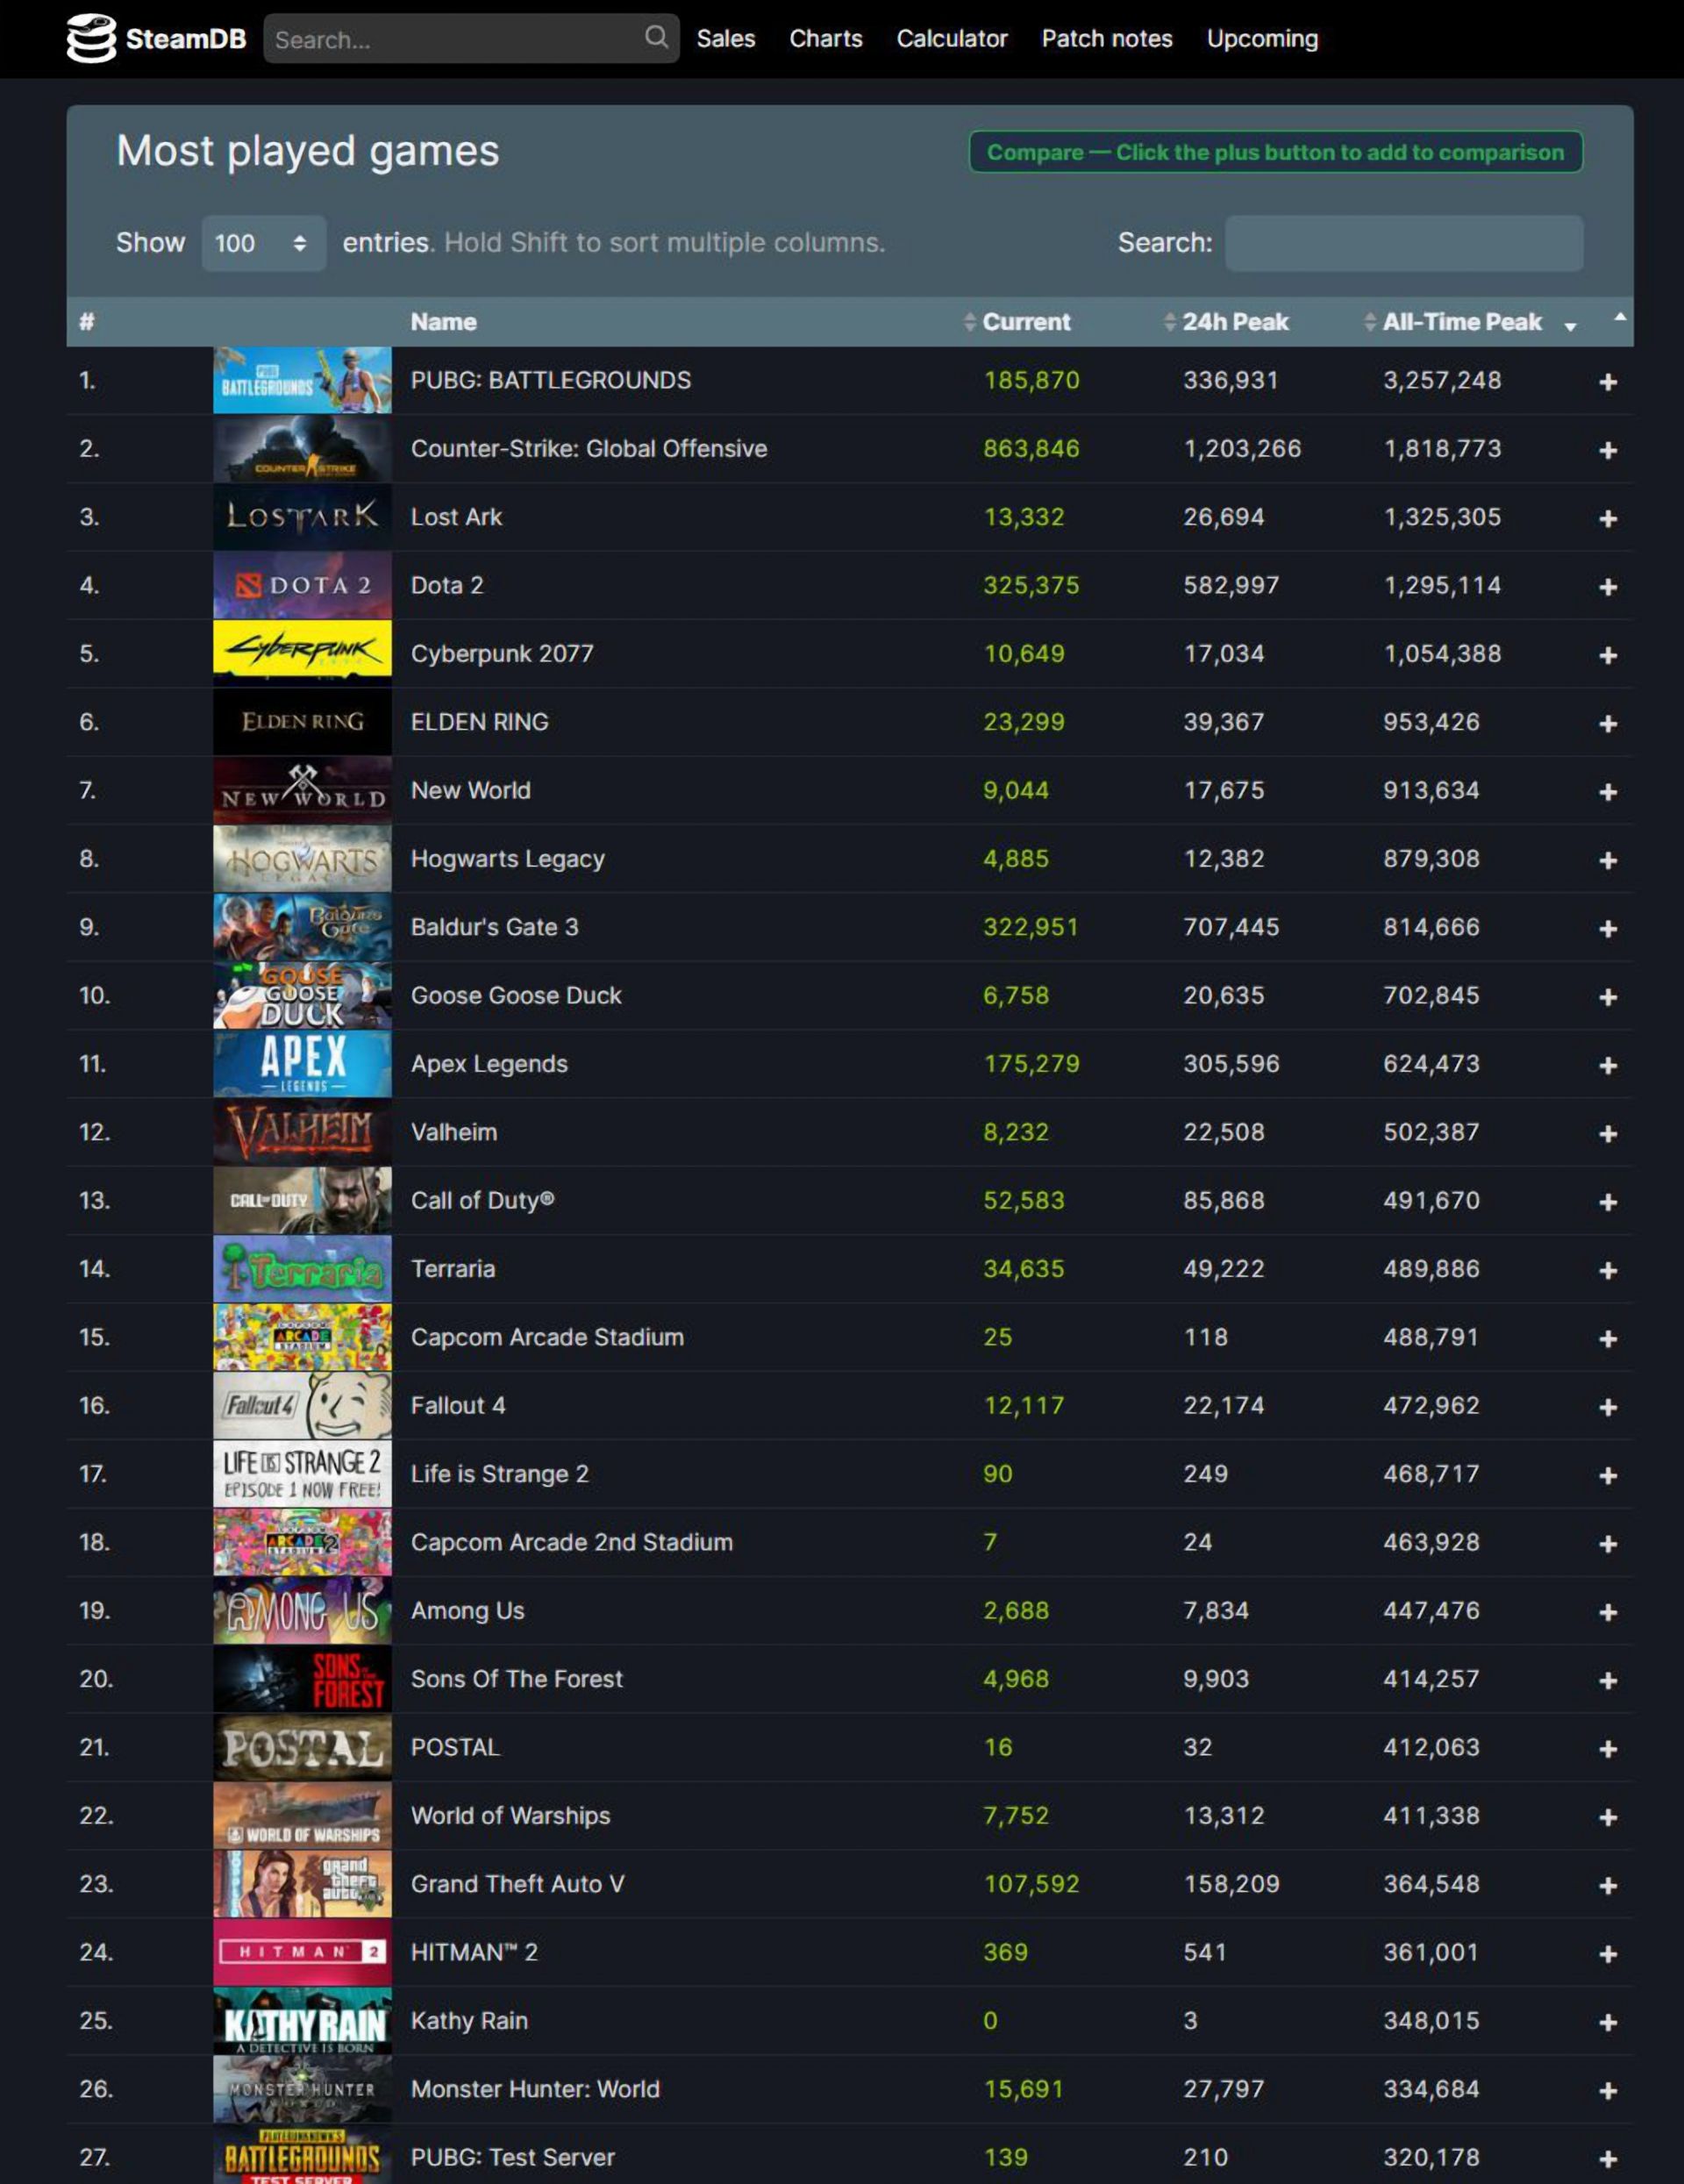Screen dimensions: 1684x2184
Task: Click the POSTAL banner thumbnail
Action: [x=302, y=1747]
